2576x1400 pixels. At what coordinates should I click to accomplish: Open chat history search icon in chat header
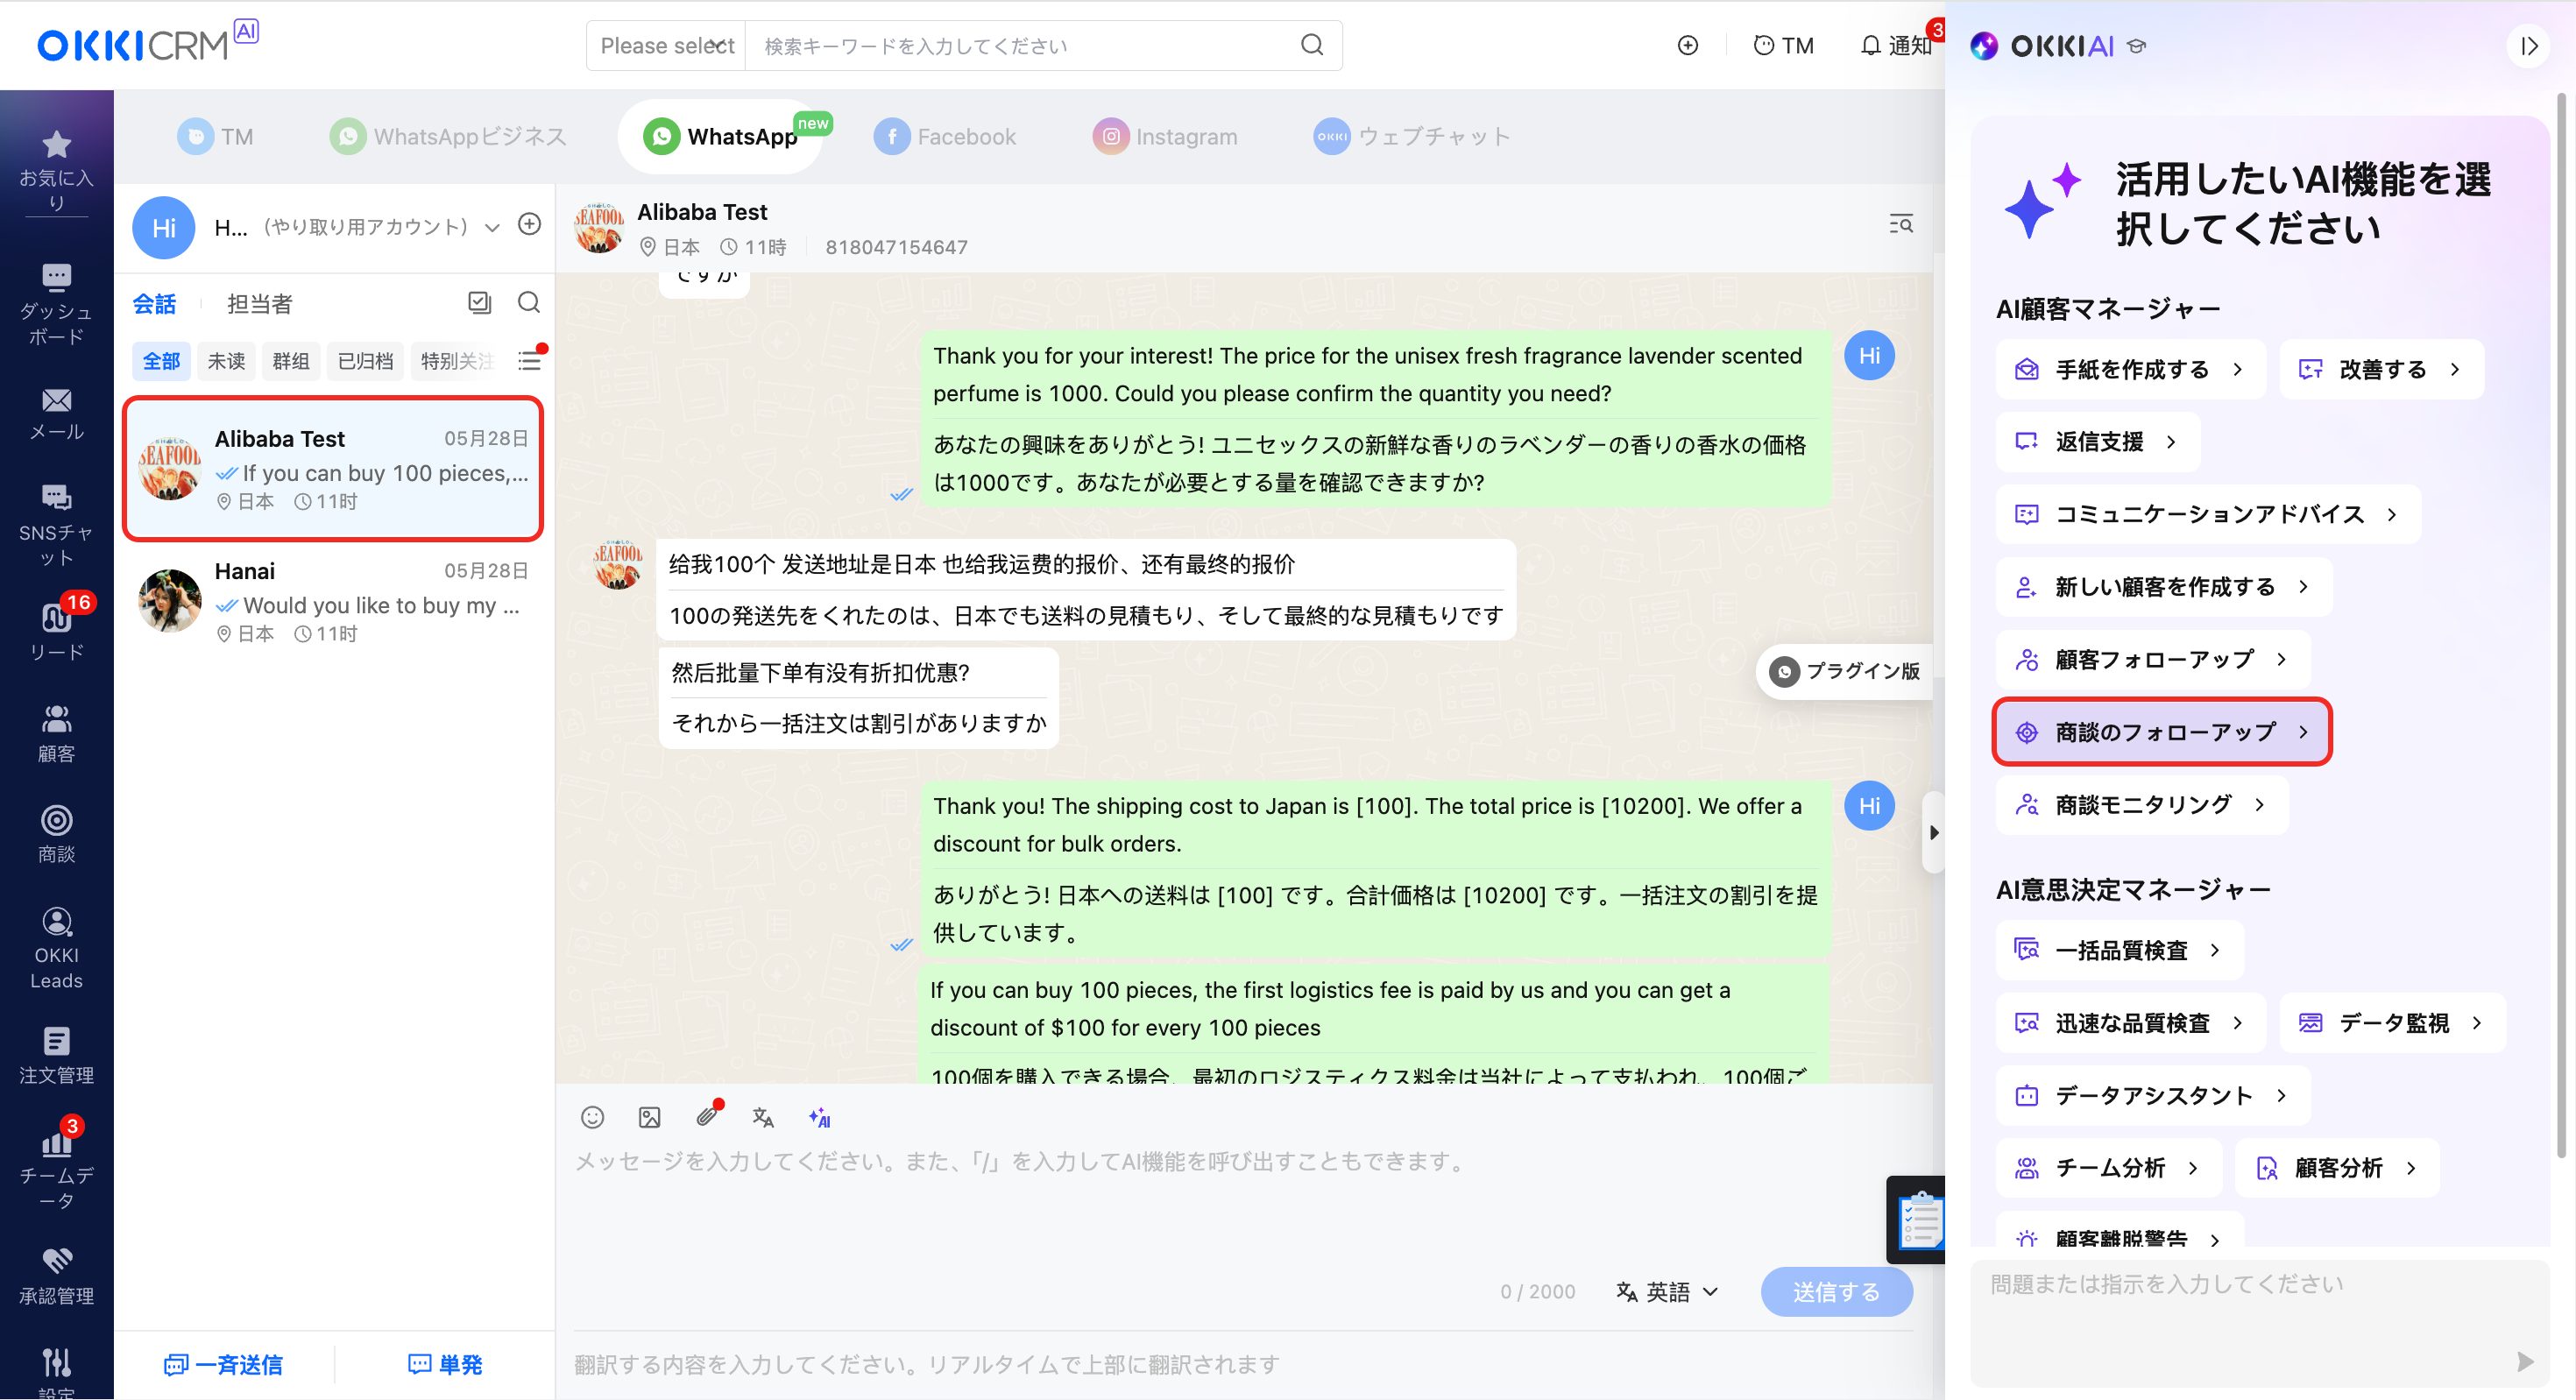1901,224
